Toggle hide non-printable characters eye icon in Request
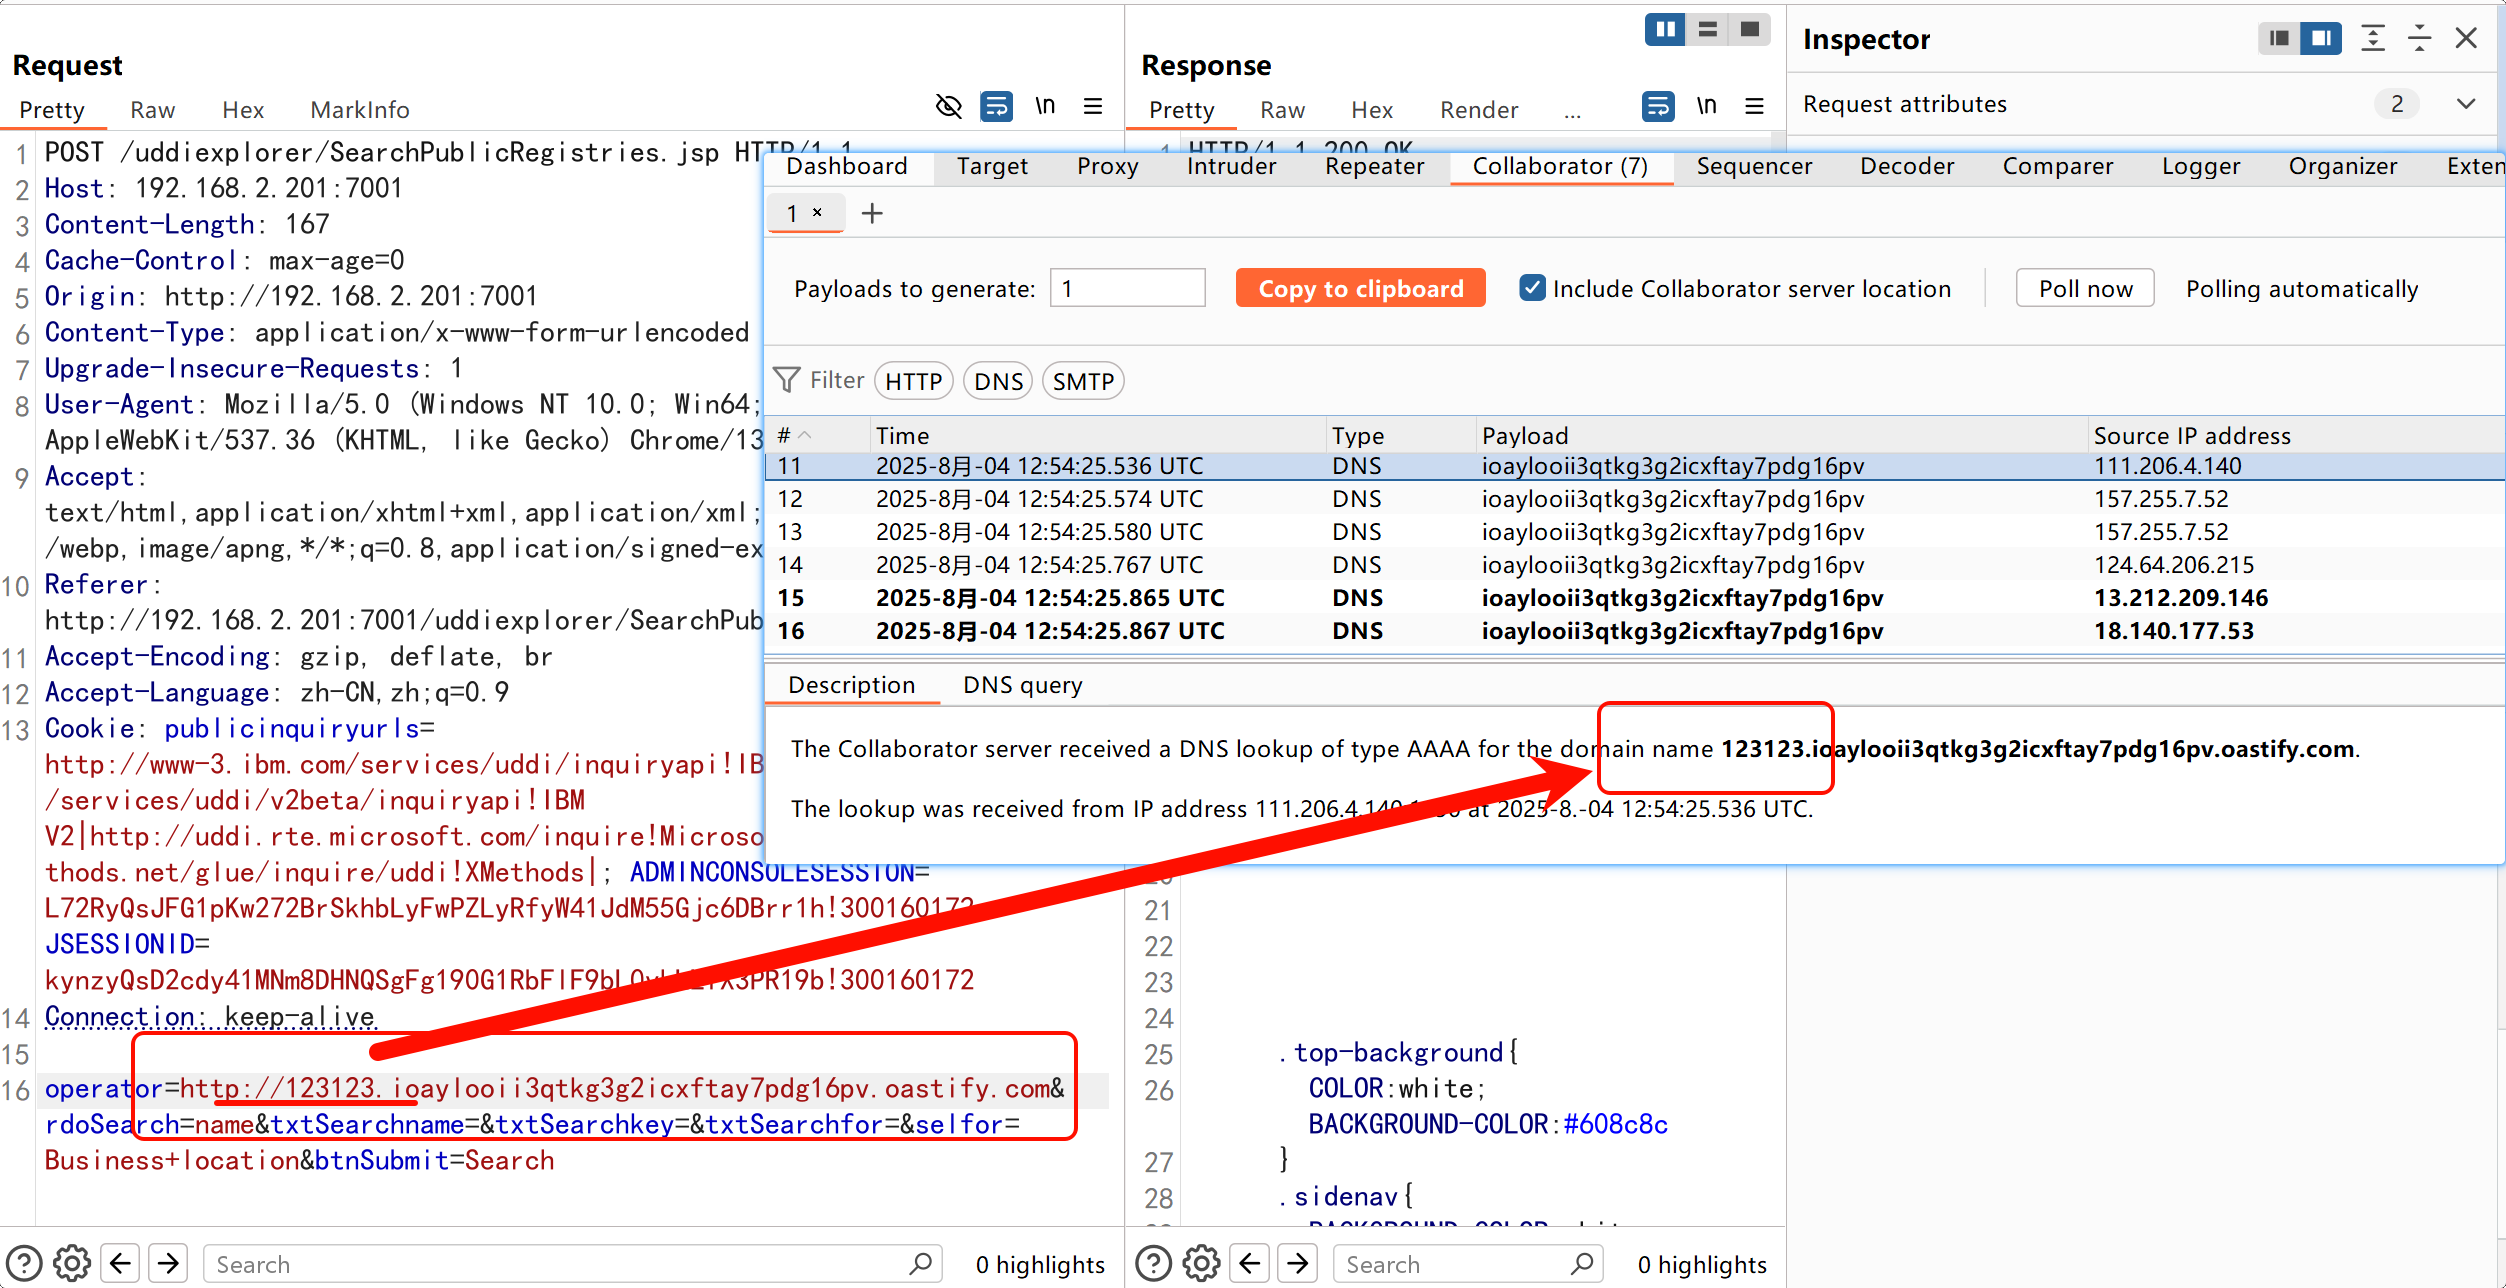This screenshot has height=1288, width=2506. click(947, 106)
